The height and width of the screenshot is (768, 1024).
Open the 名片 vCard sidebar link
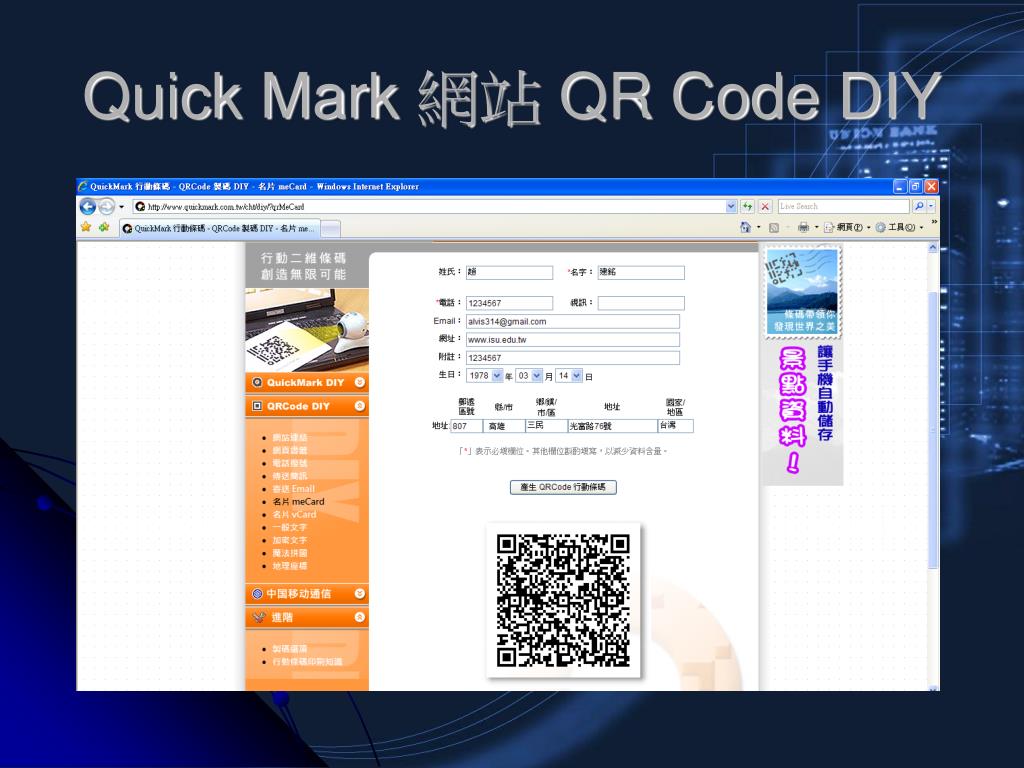coord(295,515)
